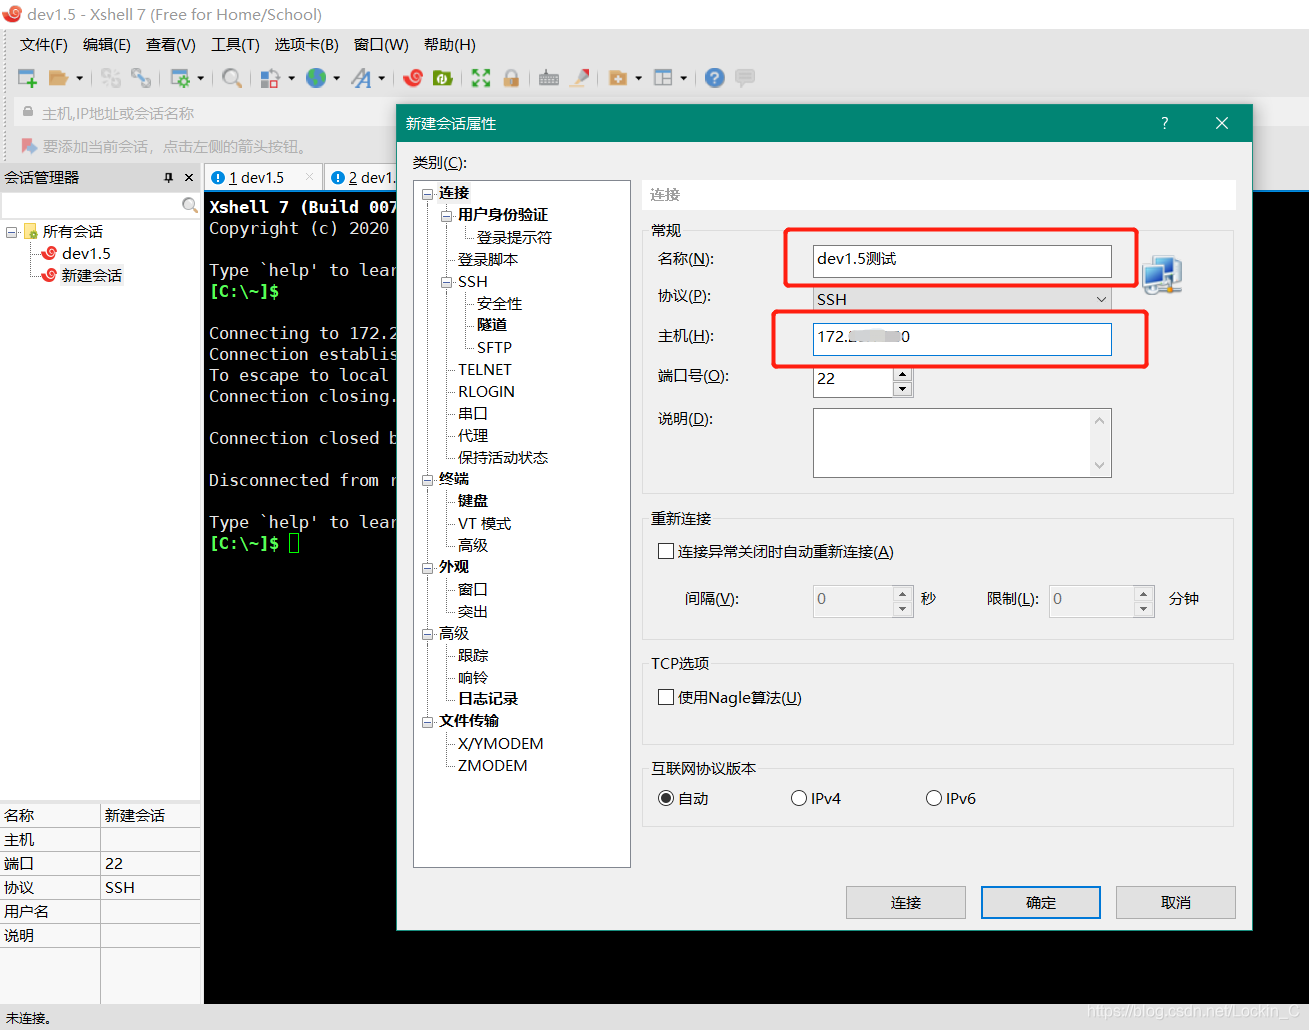
Task: Click the Session Manager search magnifier icon
Action: [x=189, y=205]
